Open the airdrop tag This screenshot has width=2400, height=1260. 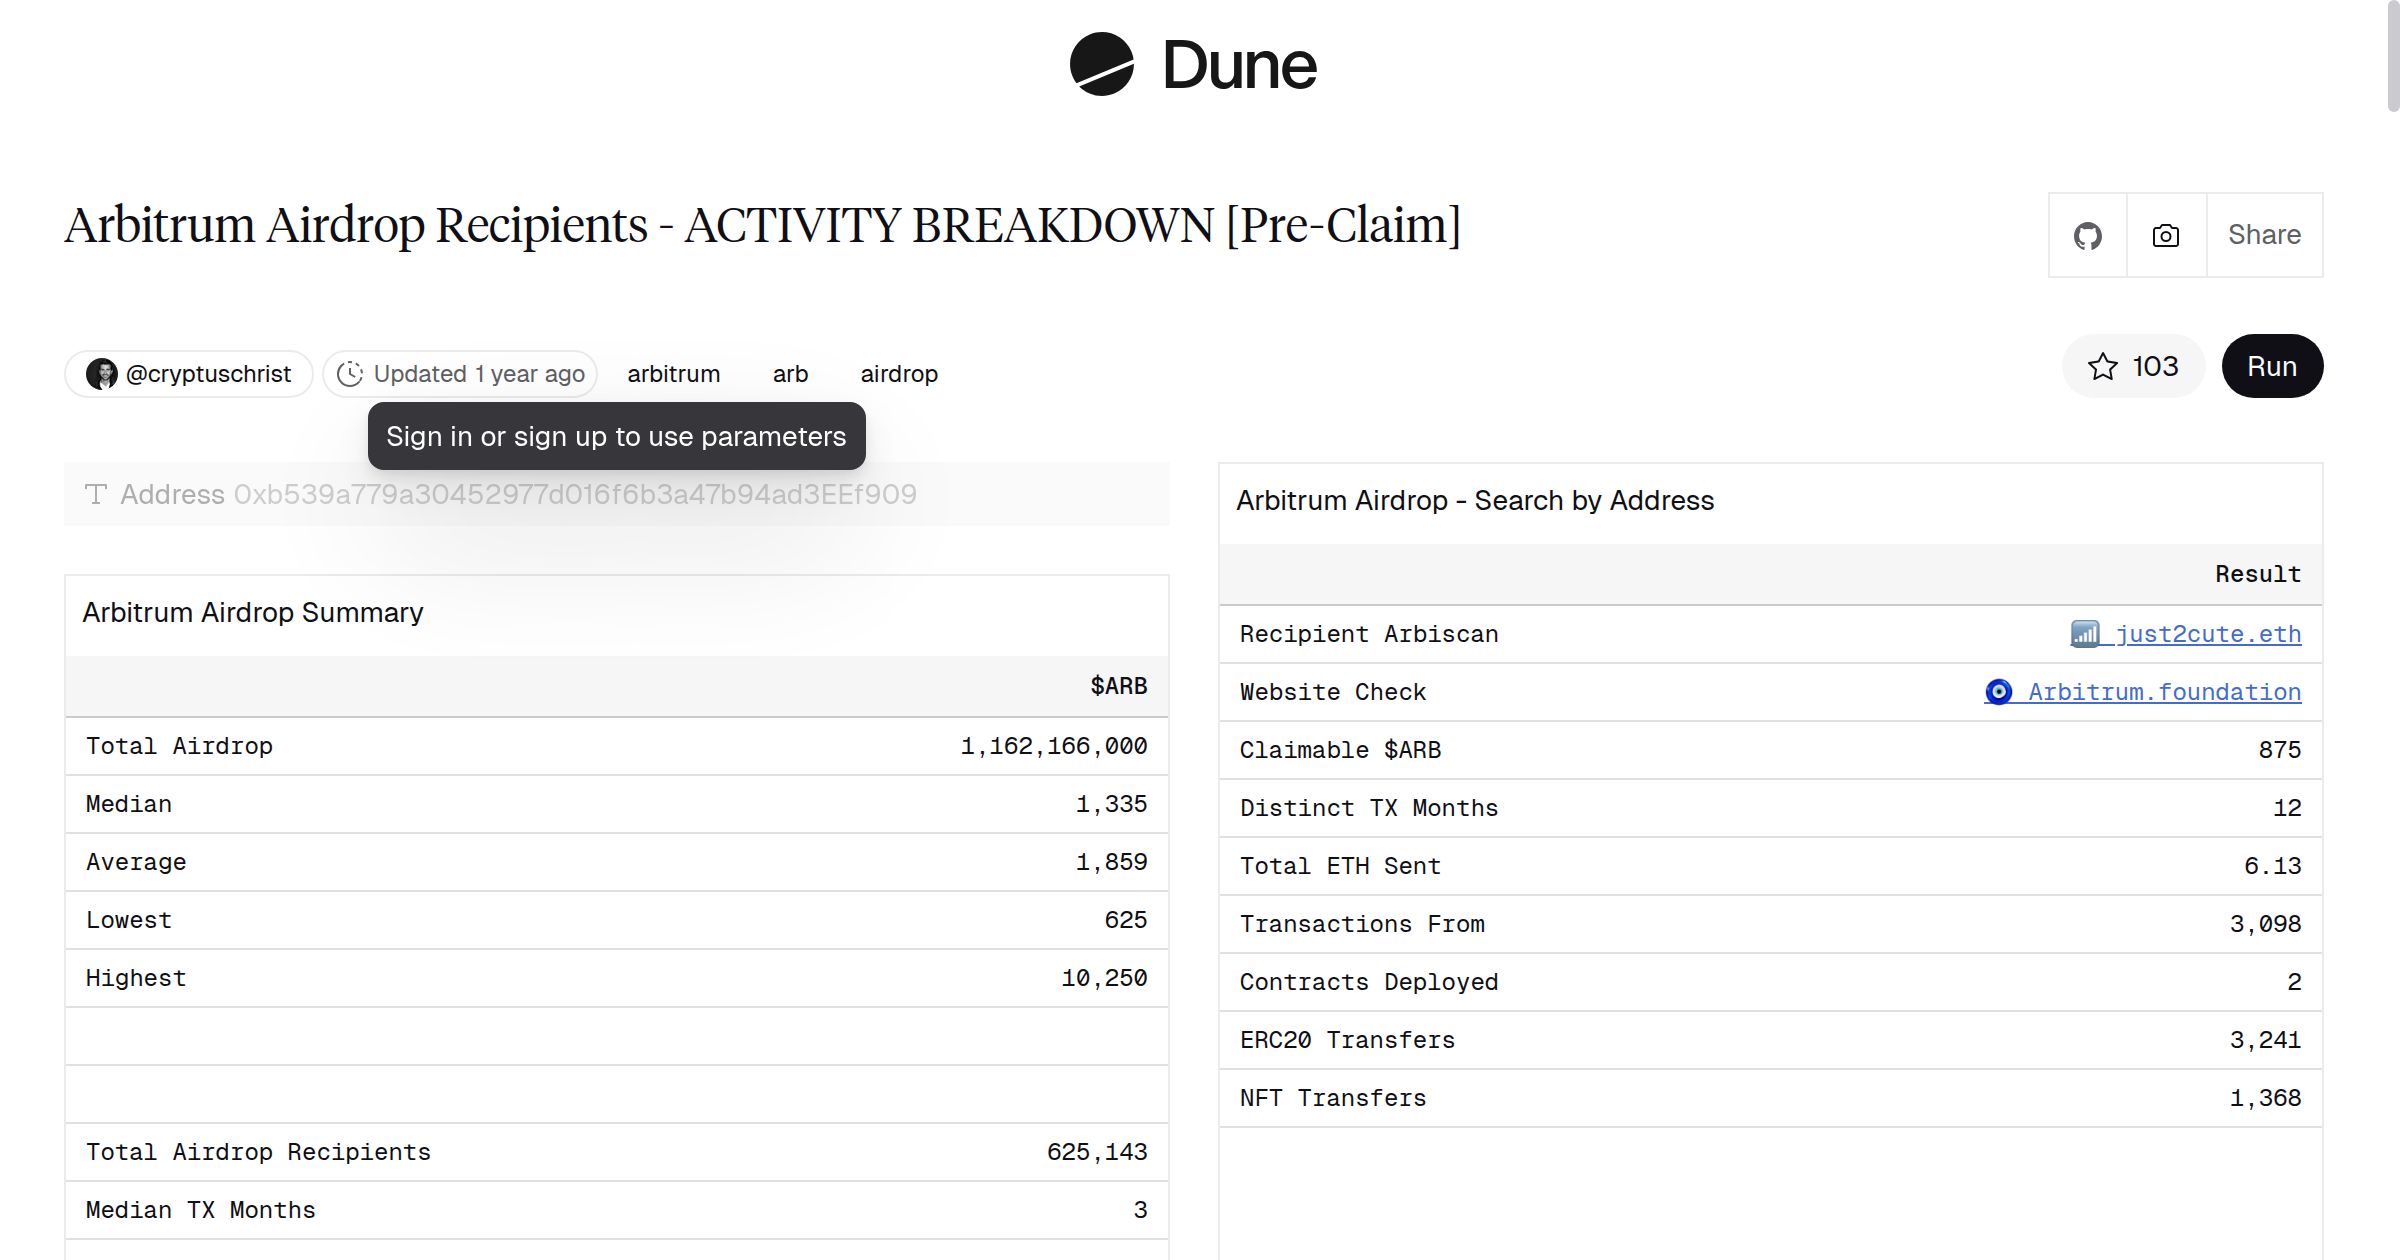pos(899,373)
